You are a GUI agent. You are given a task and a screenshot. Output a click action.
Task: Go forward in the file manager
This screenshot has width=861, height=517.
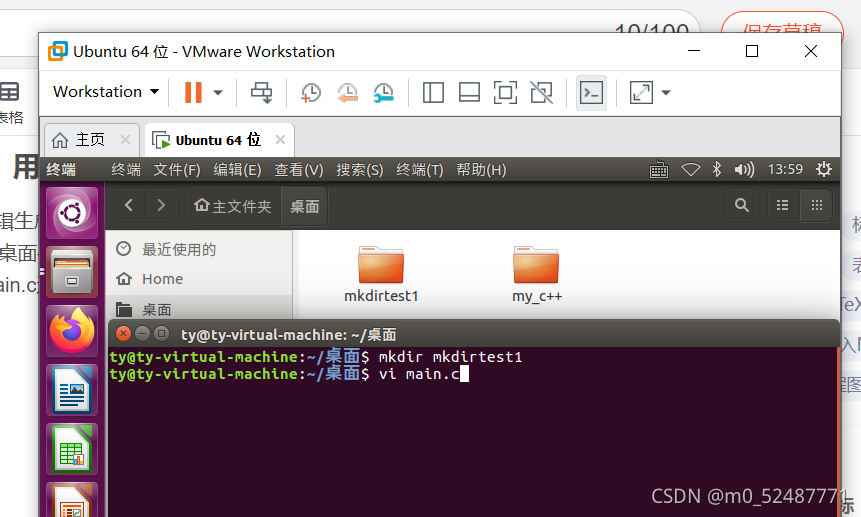click(x=161, y=205)
